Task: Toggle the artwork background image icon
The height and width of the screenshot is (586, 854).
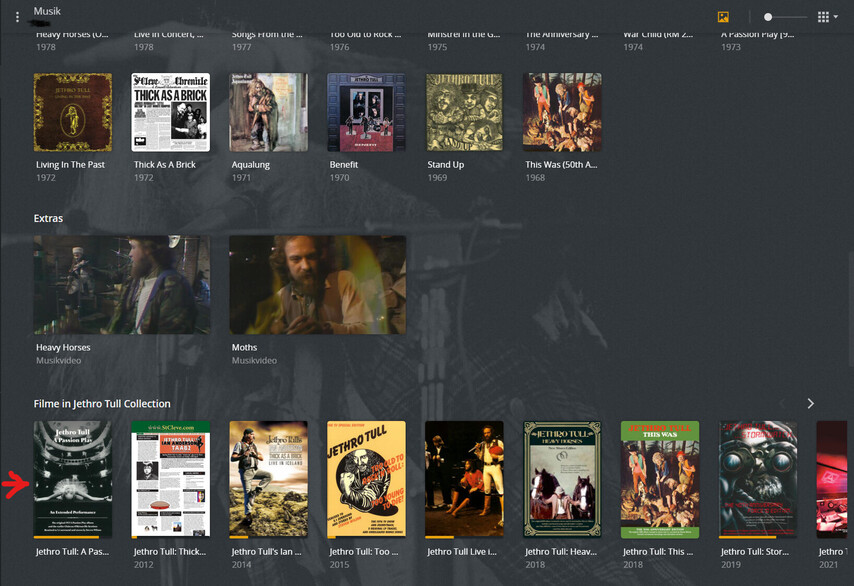Action: tap(723, 17)
